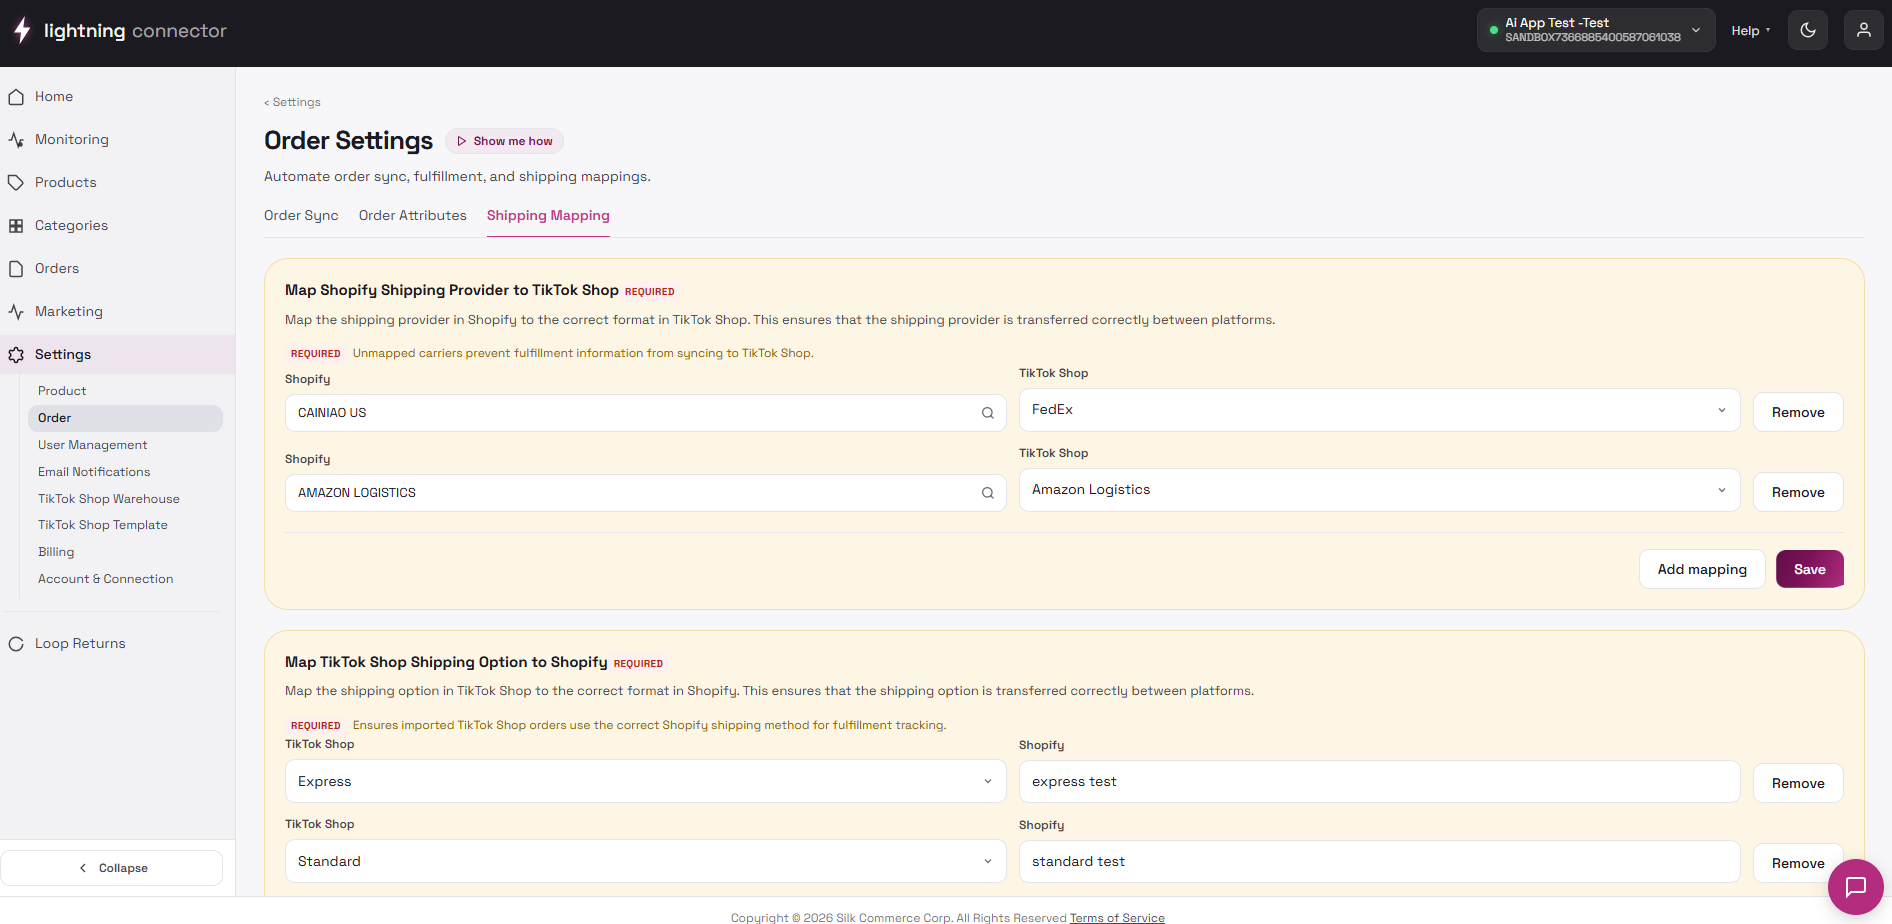Go back via Settings breadcrumb link
1892x924 pixels.
coord(292,102)
